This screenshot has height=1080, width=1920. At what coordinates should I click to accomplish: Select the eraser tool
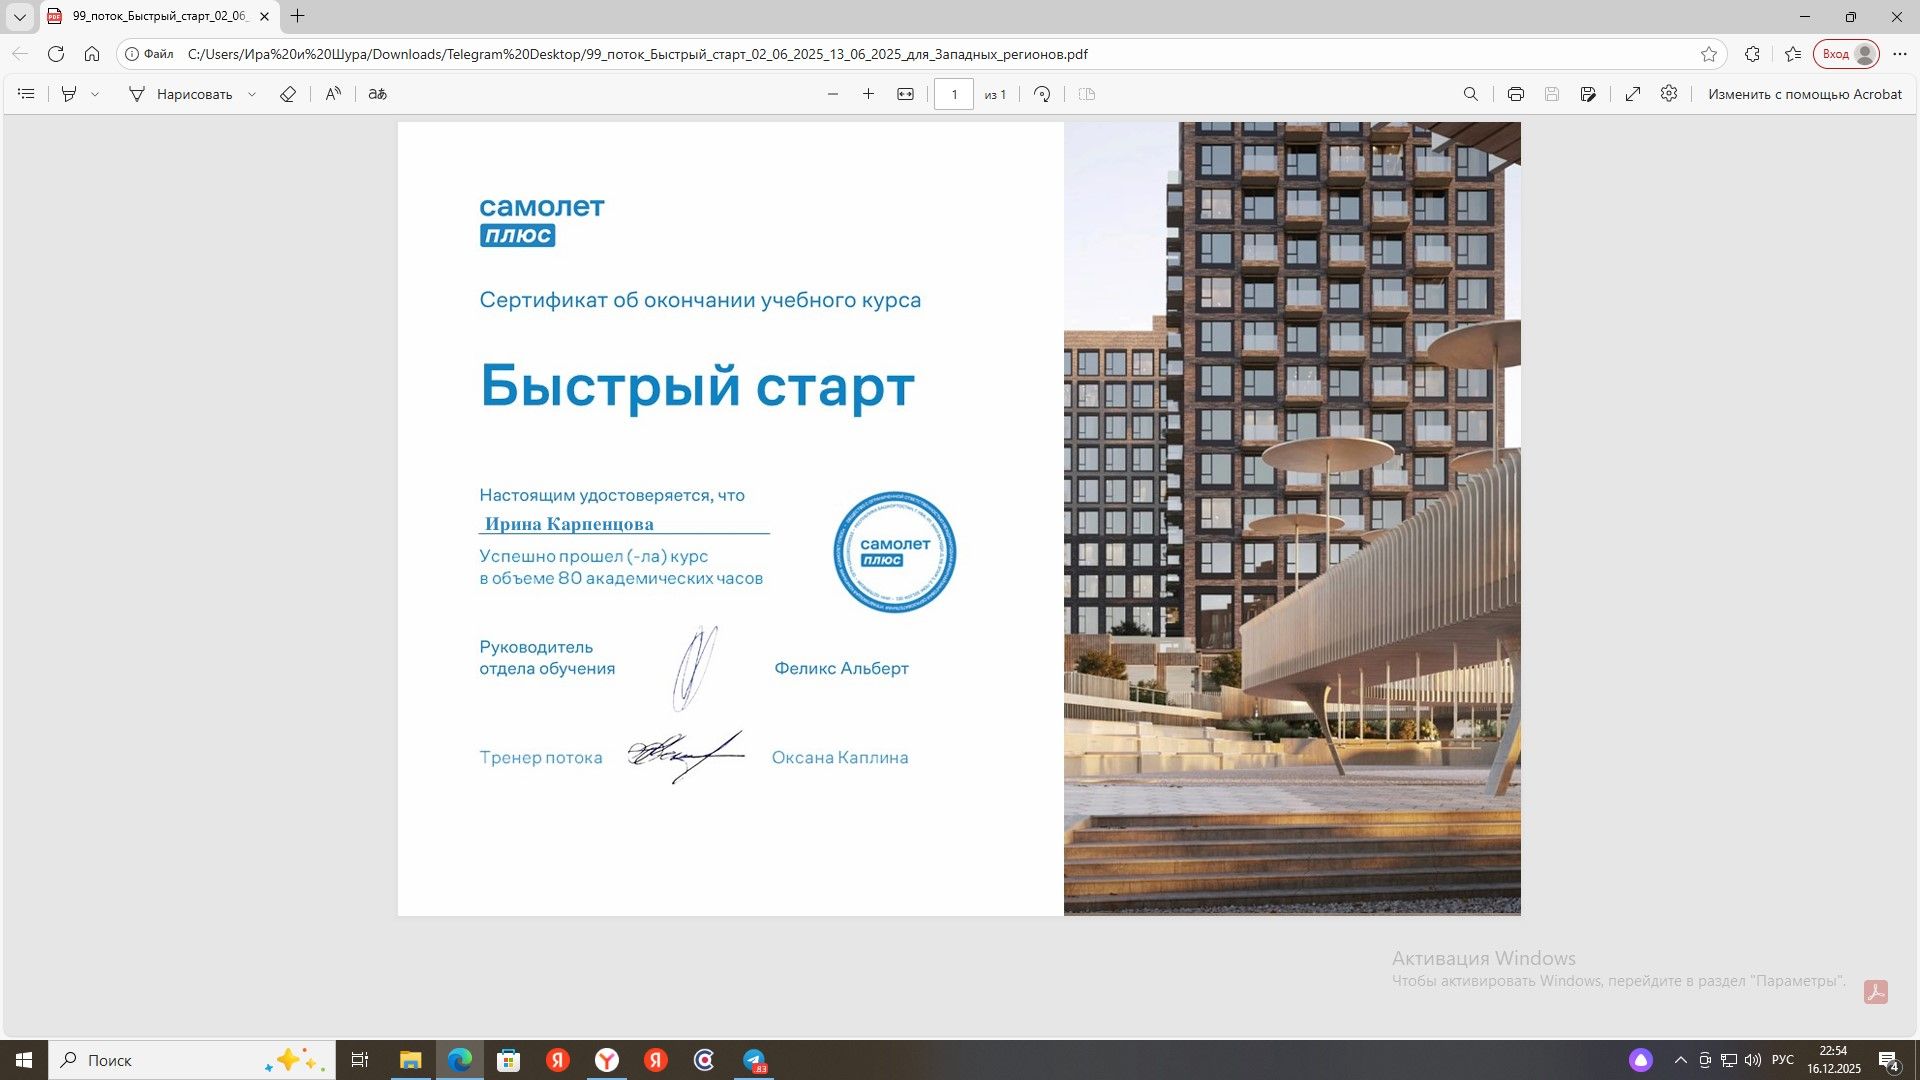288,94
